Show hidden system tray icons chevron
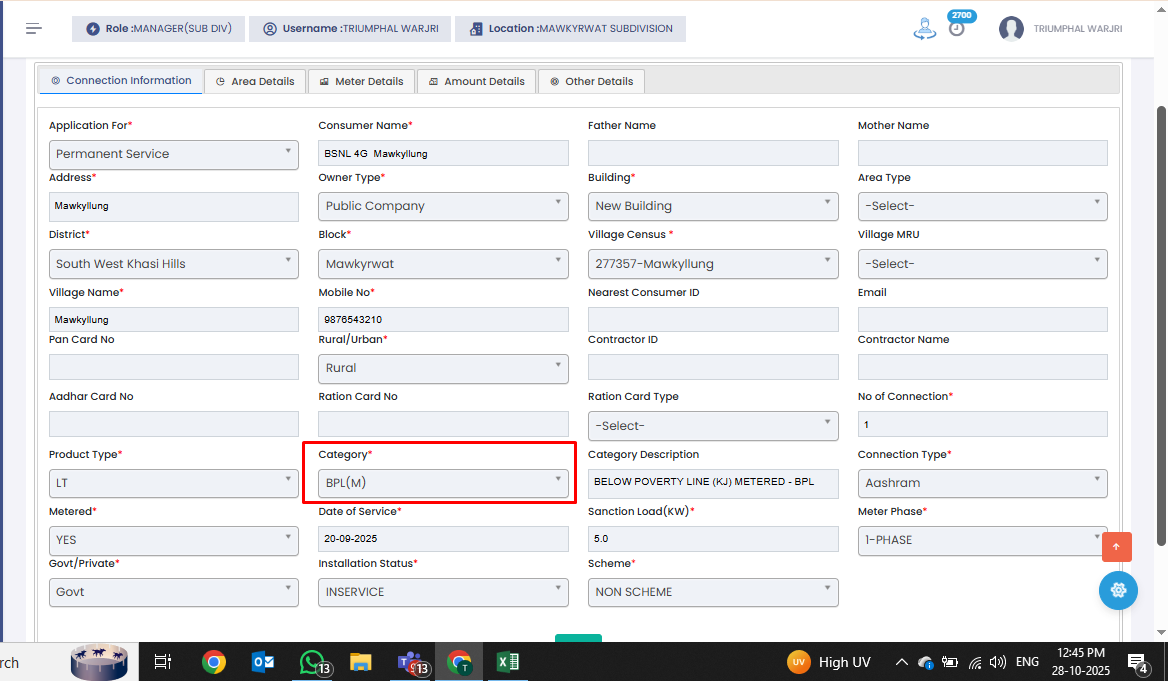 (901, 662)
